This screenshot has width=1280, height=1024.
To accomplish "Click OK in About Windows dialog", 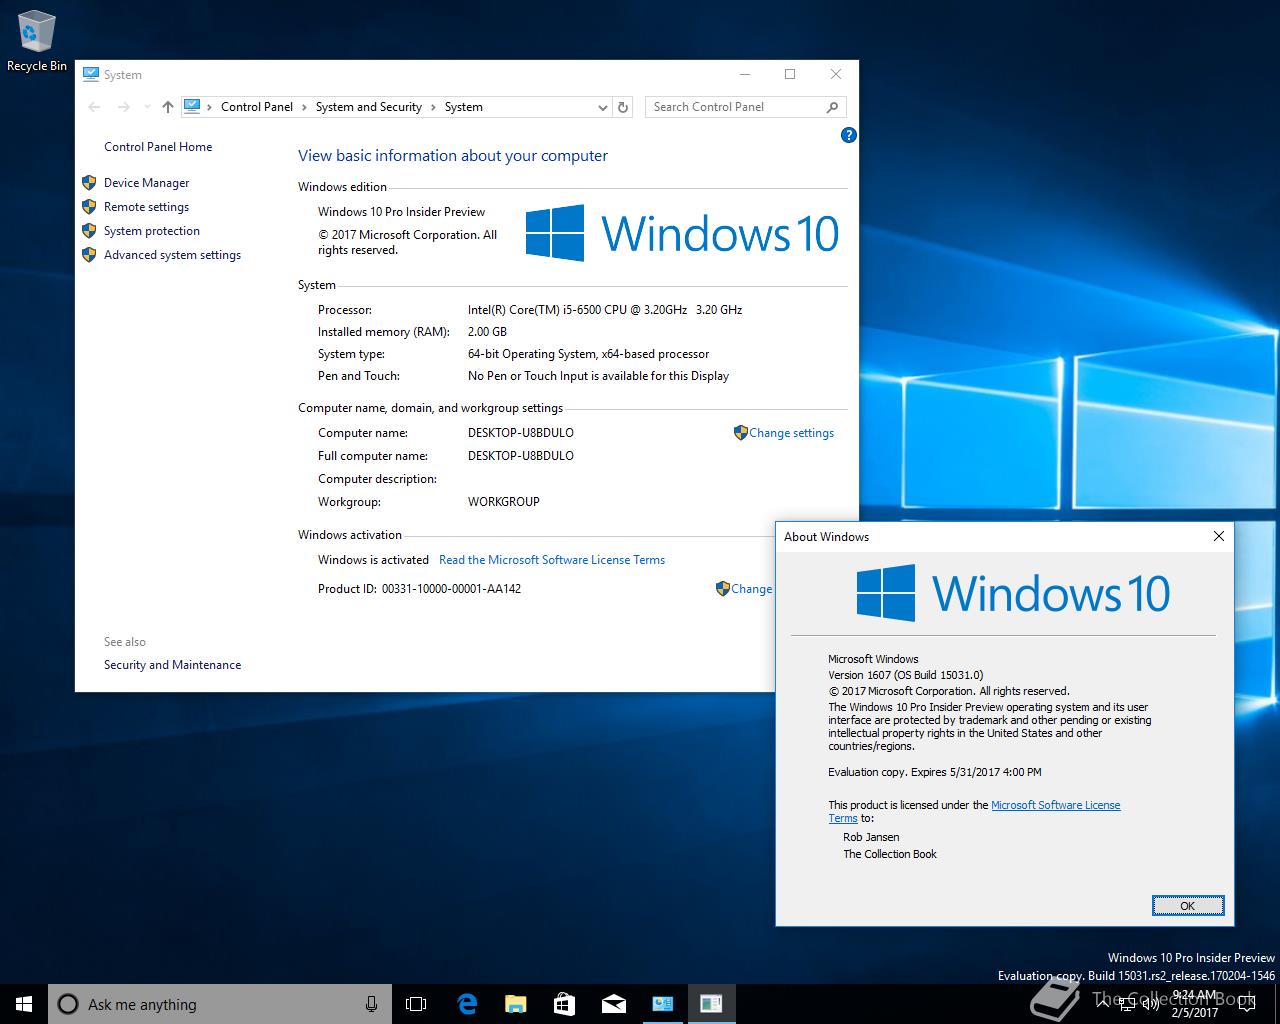I will (1187, 906).
